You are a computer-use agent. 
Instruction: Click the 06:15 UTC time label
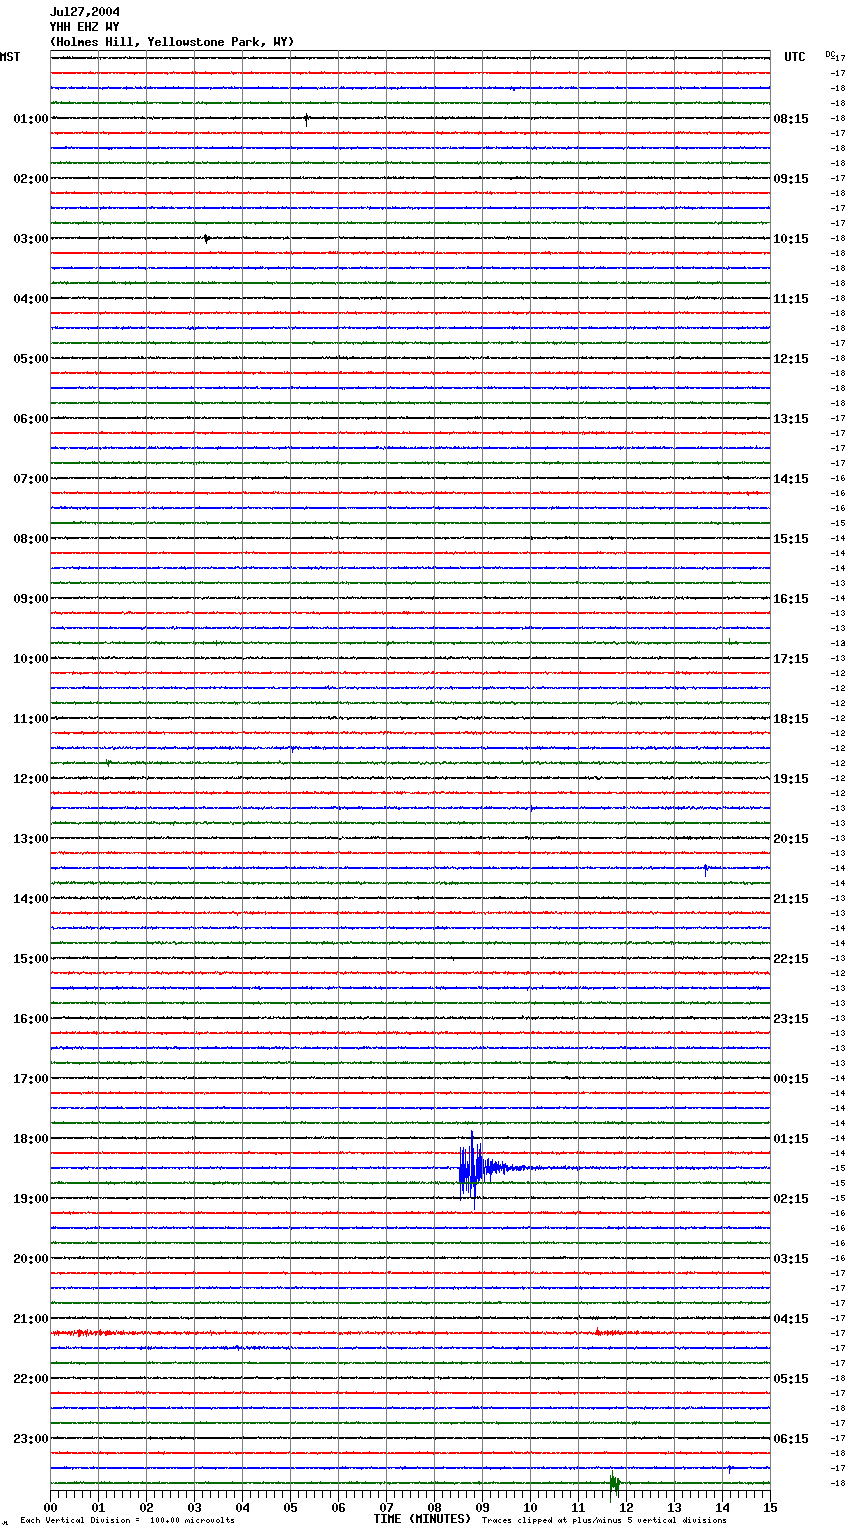pos(791,1439)
